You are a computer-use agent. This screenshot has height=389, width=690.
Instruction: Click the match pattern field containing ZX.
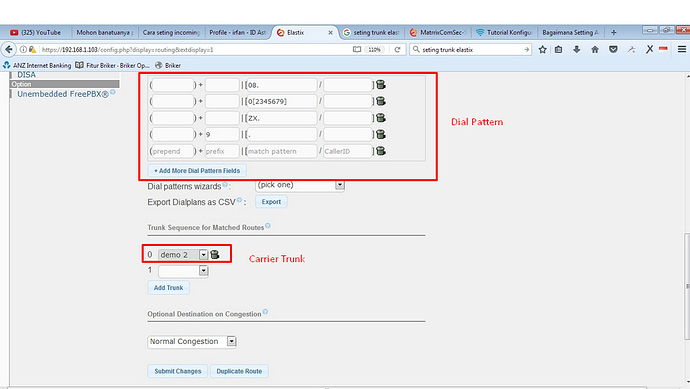click(x=282, y=118)
